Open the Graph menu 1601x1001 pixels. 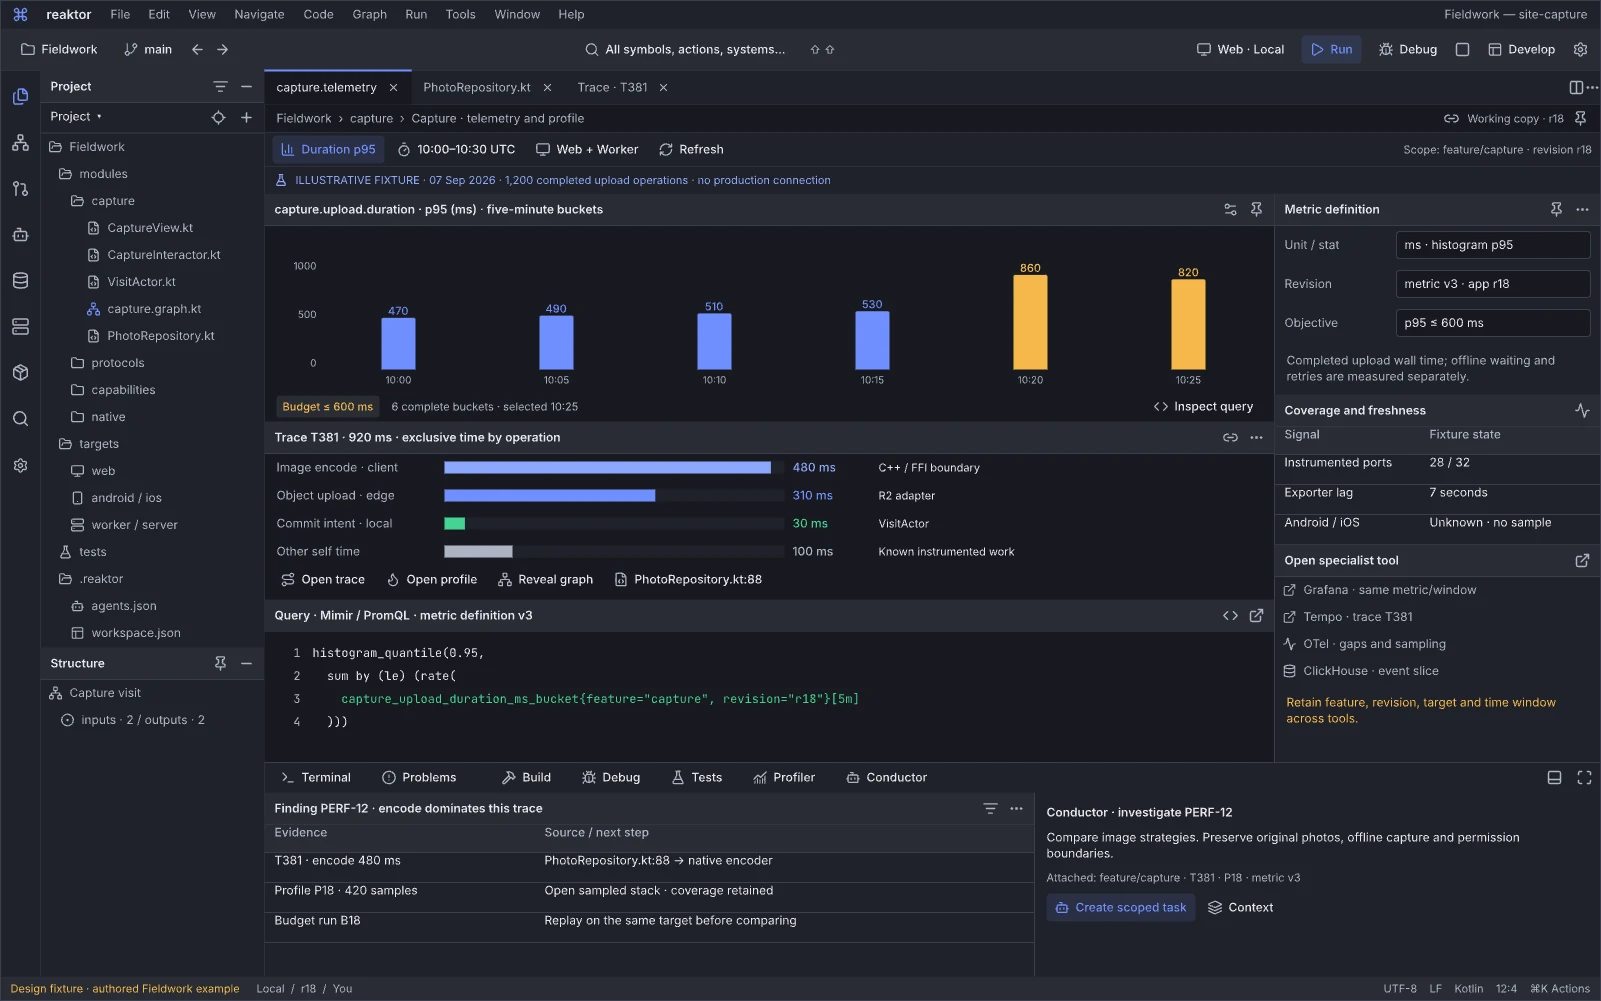tap(369, 14)
